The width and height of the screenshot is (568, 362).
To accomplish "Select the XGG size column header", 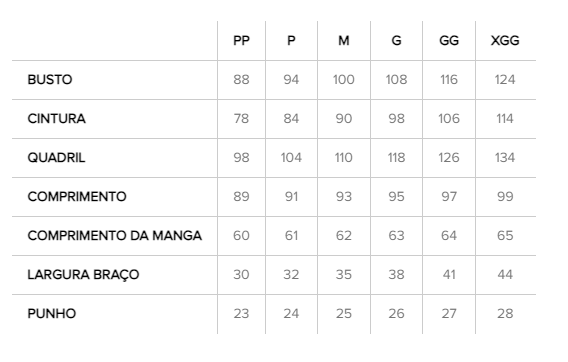I will 505,40.
